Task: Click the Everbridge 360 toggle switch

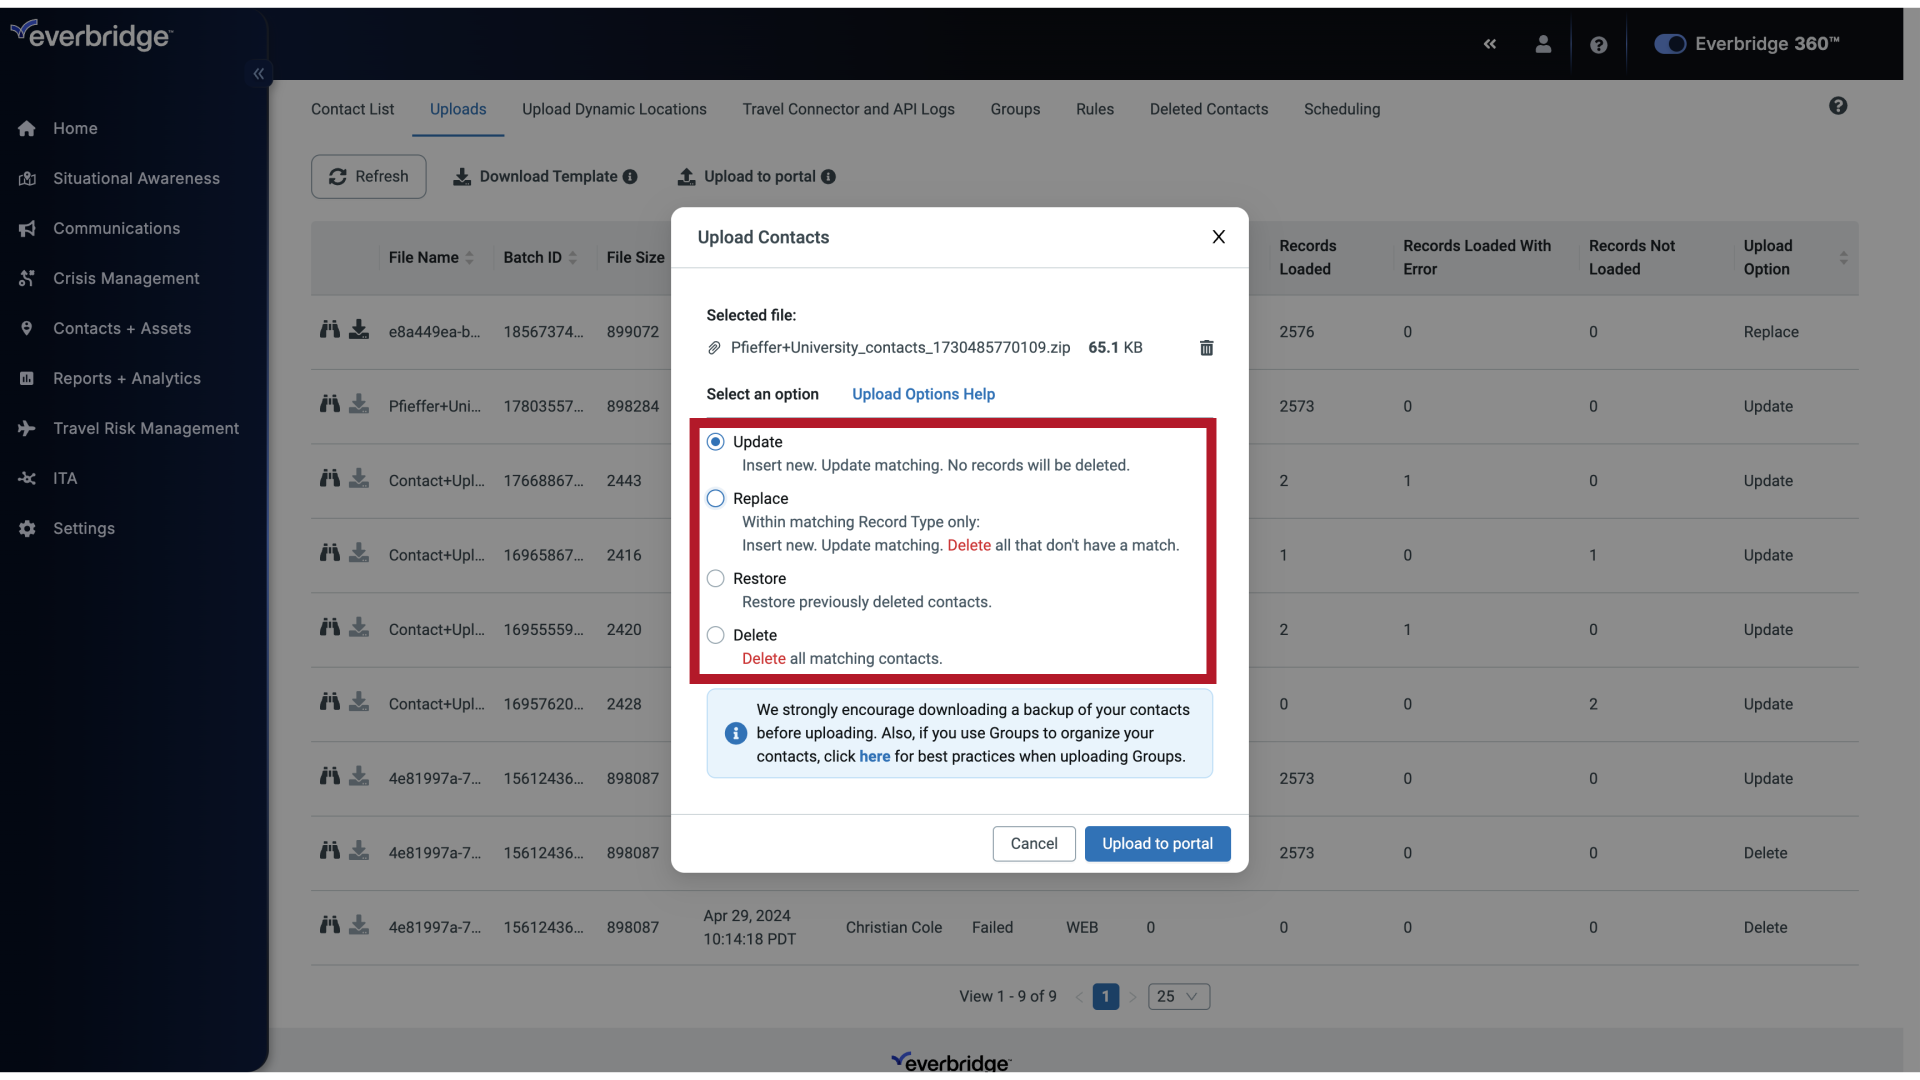Action: (1668, 44)
